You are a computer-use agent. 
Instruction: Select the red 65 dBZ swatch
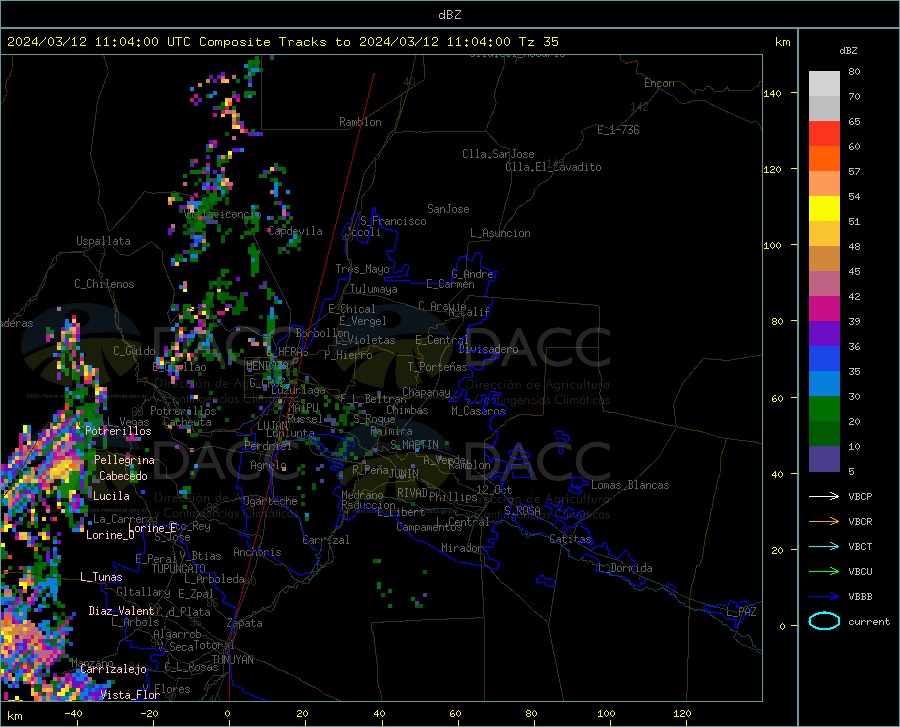(824, 133)
